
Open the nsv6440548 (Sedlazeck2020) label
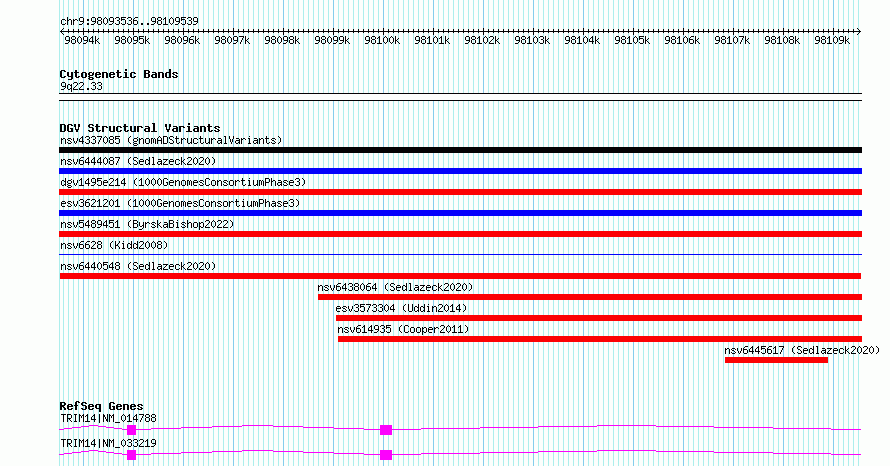pyautogui.click(x=138, y=266)
